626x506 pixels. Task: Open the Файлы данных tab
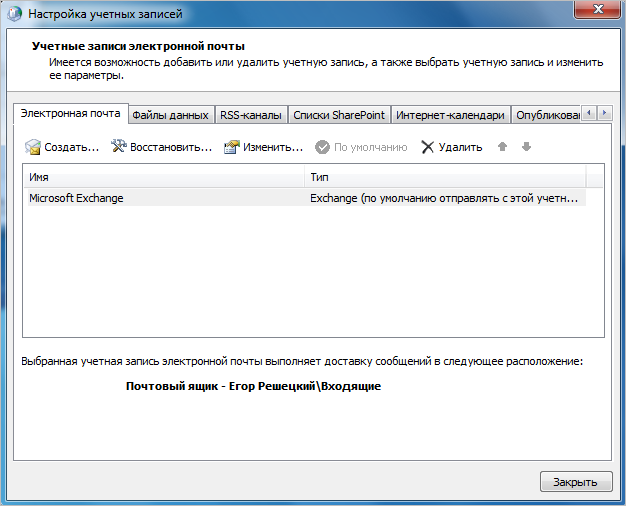pos(170,115)
